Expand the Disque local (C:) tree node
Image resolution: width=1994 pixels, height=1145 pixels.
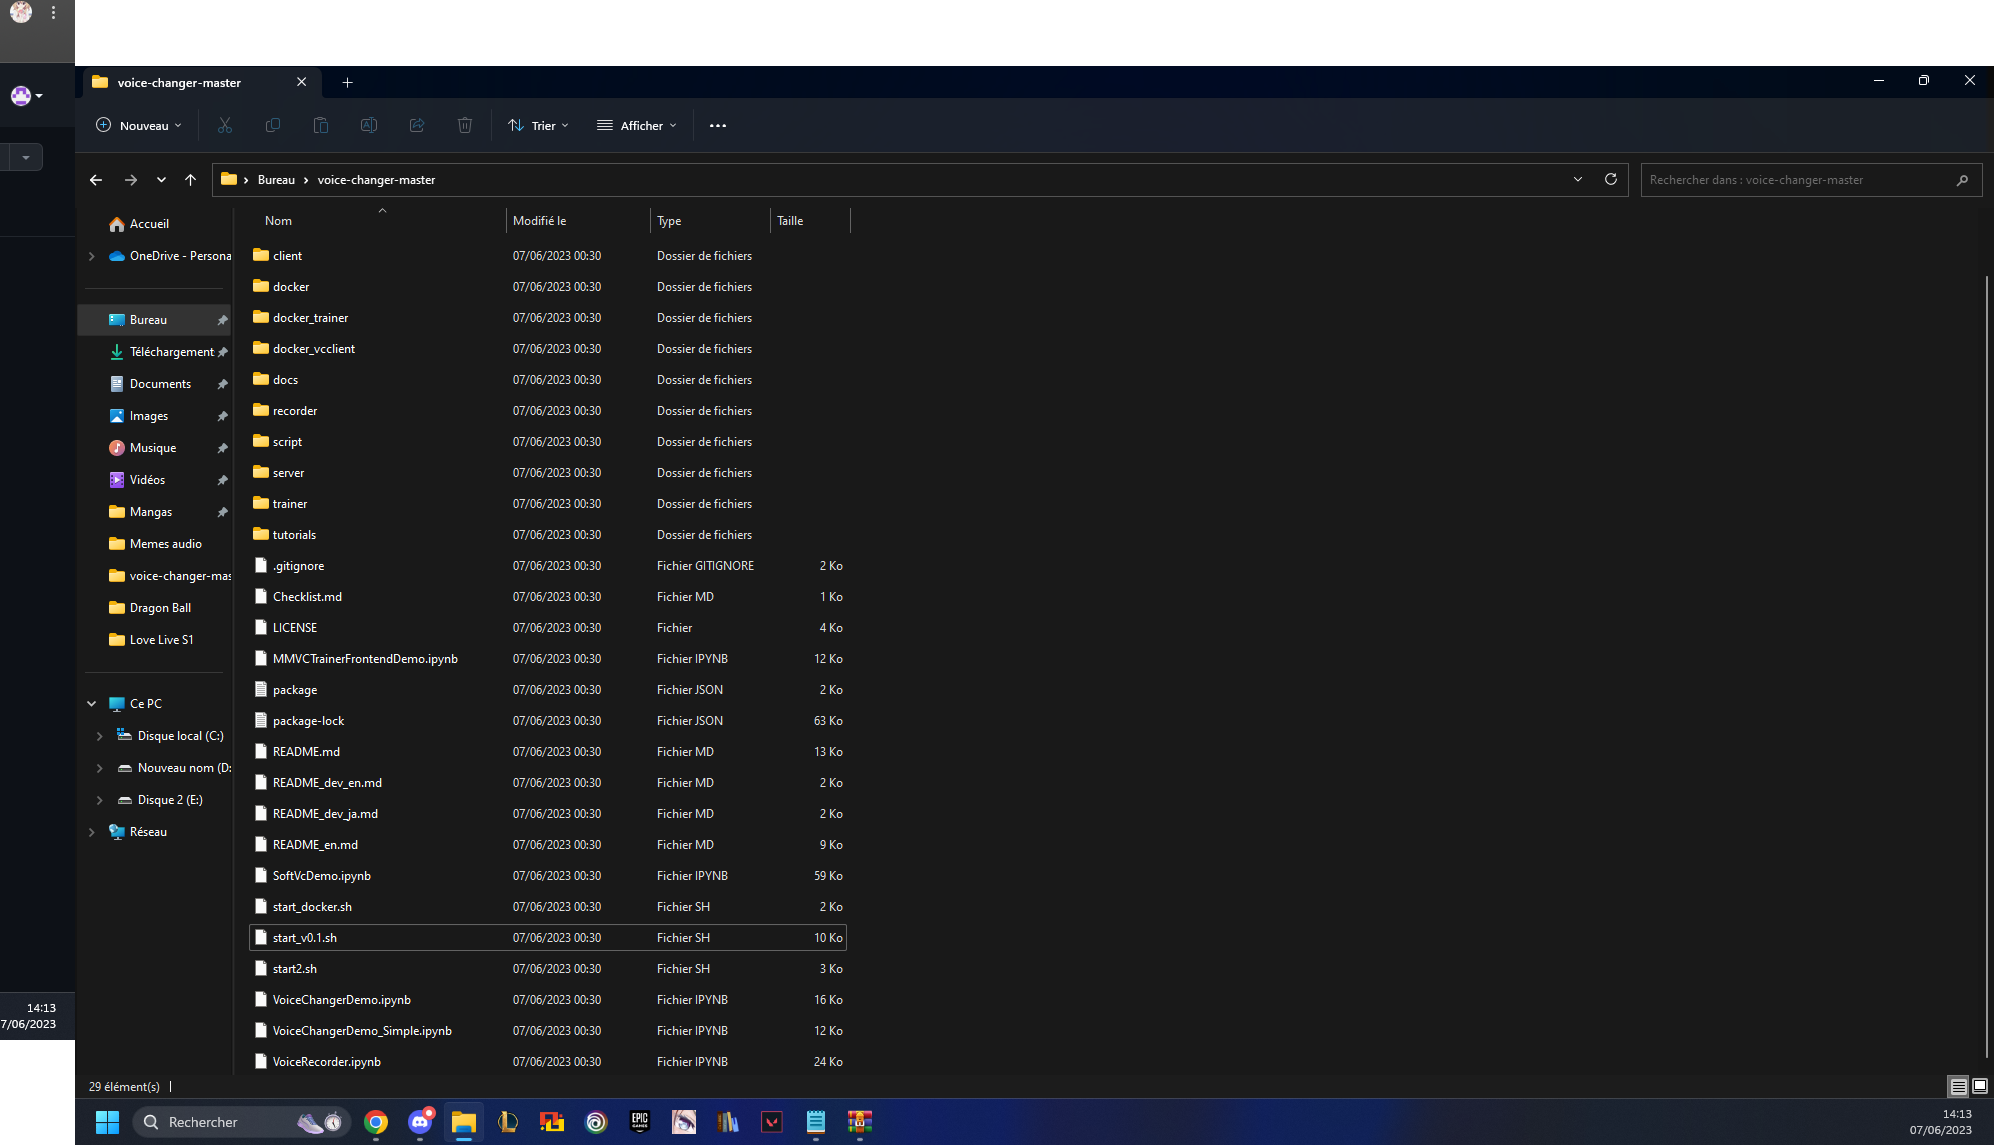(x=99, y=736)
